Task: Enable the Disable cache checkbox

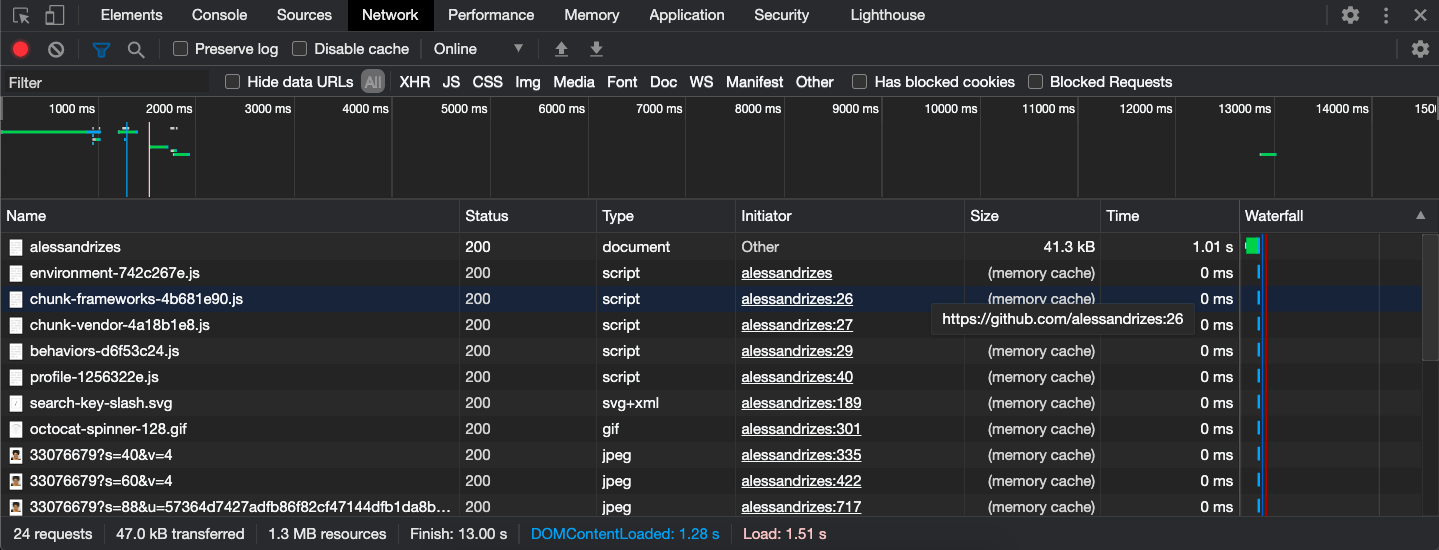Action: pyautogui.click(x=299, y=49)
